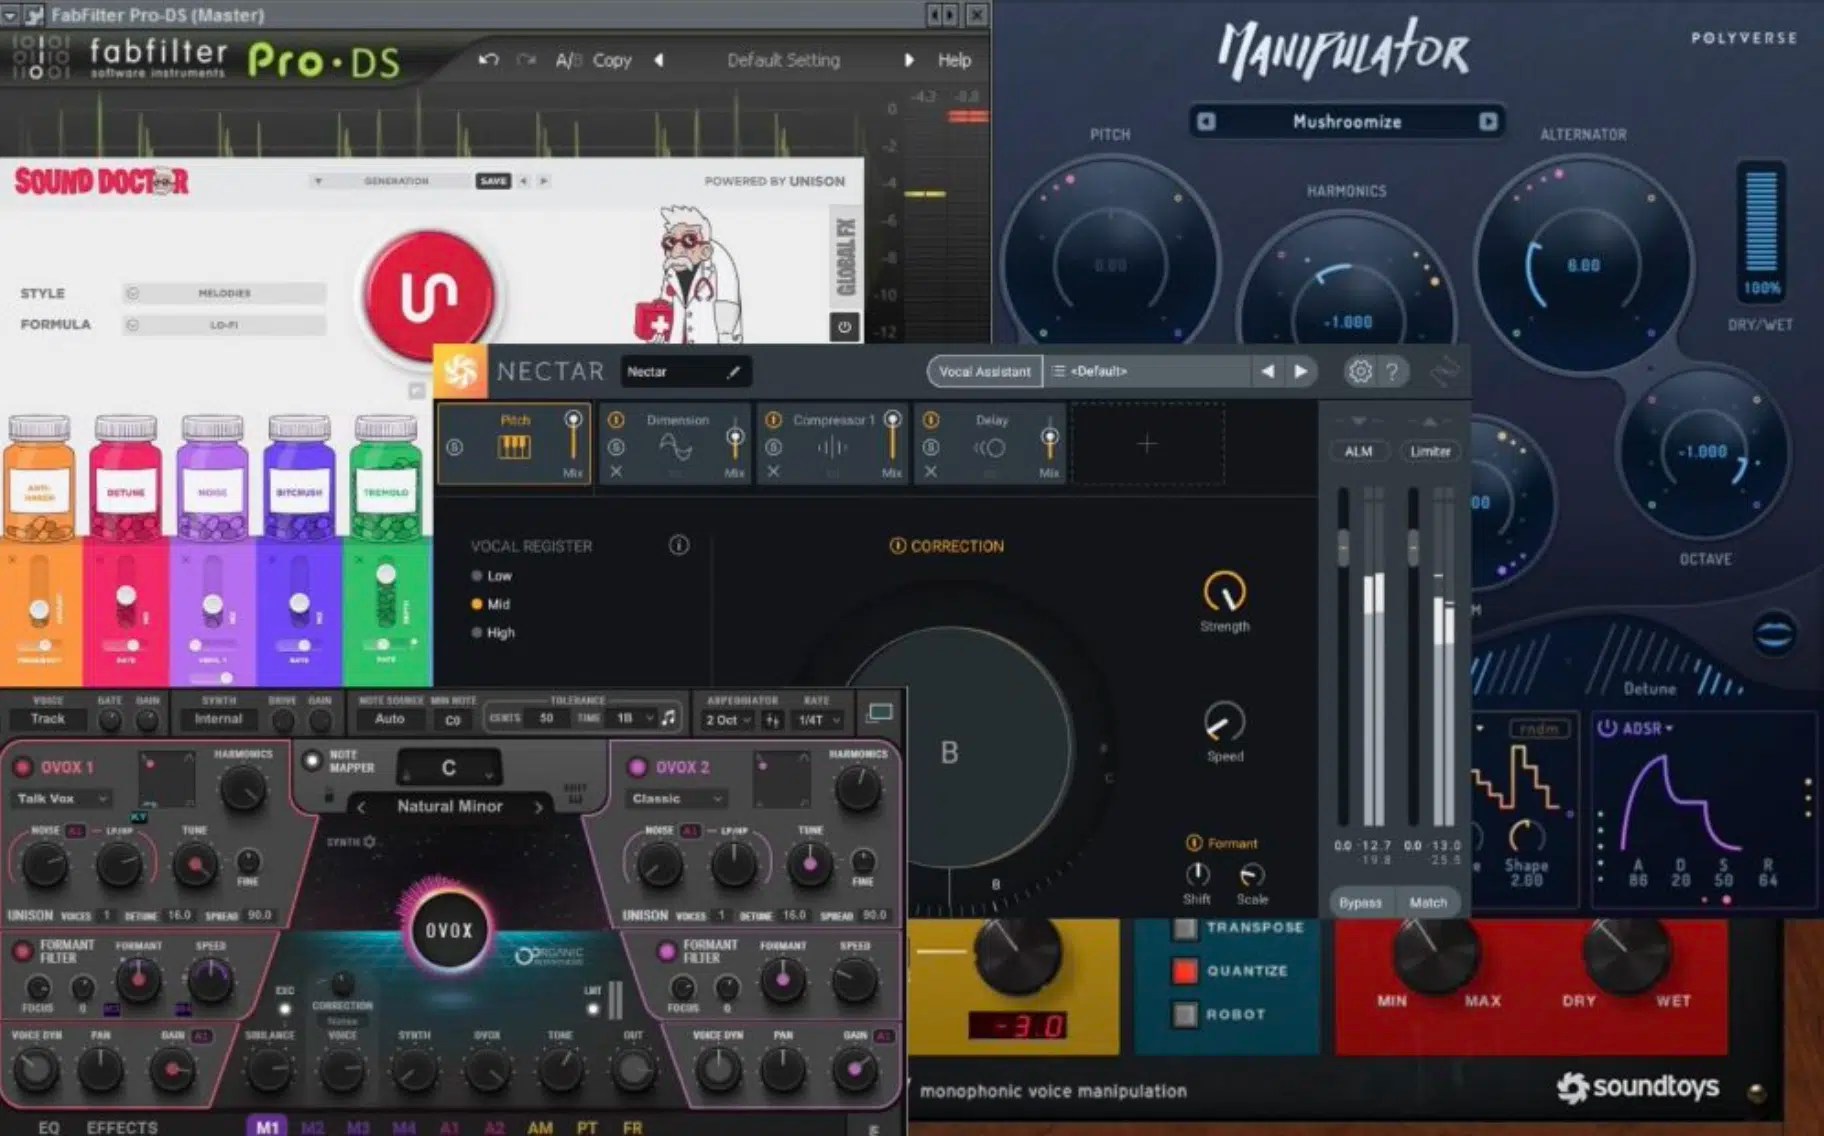The width and height of the screenshot is (1824, 1136).
Task: Open Nectar settings gear
Action: point(1360,371)
